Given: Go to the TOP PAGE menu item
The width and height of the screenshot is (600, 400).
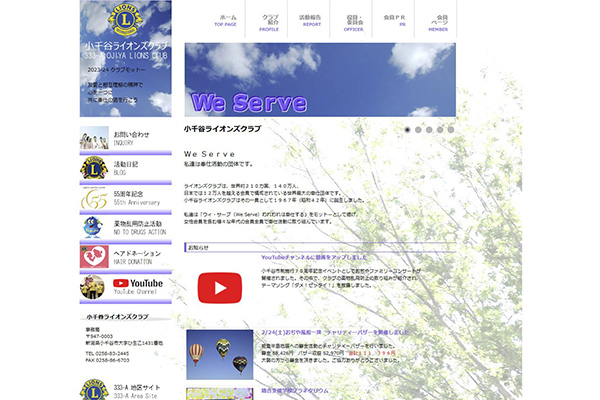Looking at the screenshot, I should click(226, 21).
